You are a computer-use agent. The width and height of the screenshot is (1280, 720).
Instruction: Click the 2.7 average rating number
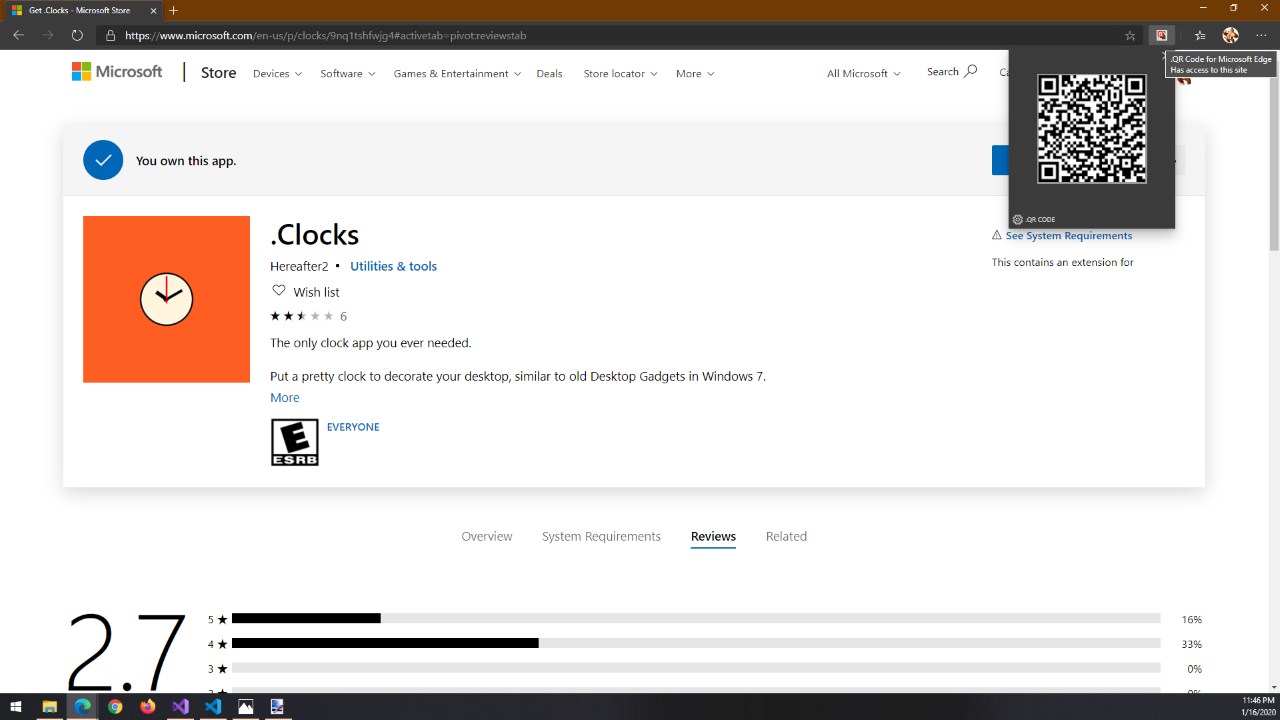[126, 650]
